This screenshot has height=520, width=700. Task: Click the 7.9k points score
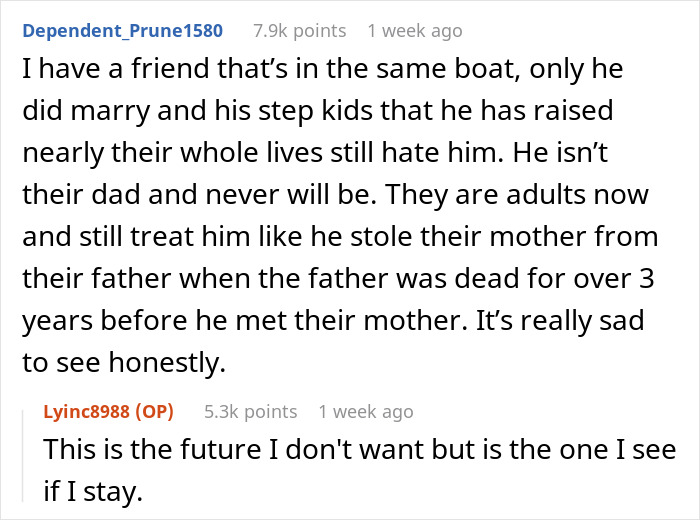coord(300,30)
